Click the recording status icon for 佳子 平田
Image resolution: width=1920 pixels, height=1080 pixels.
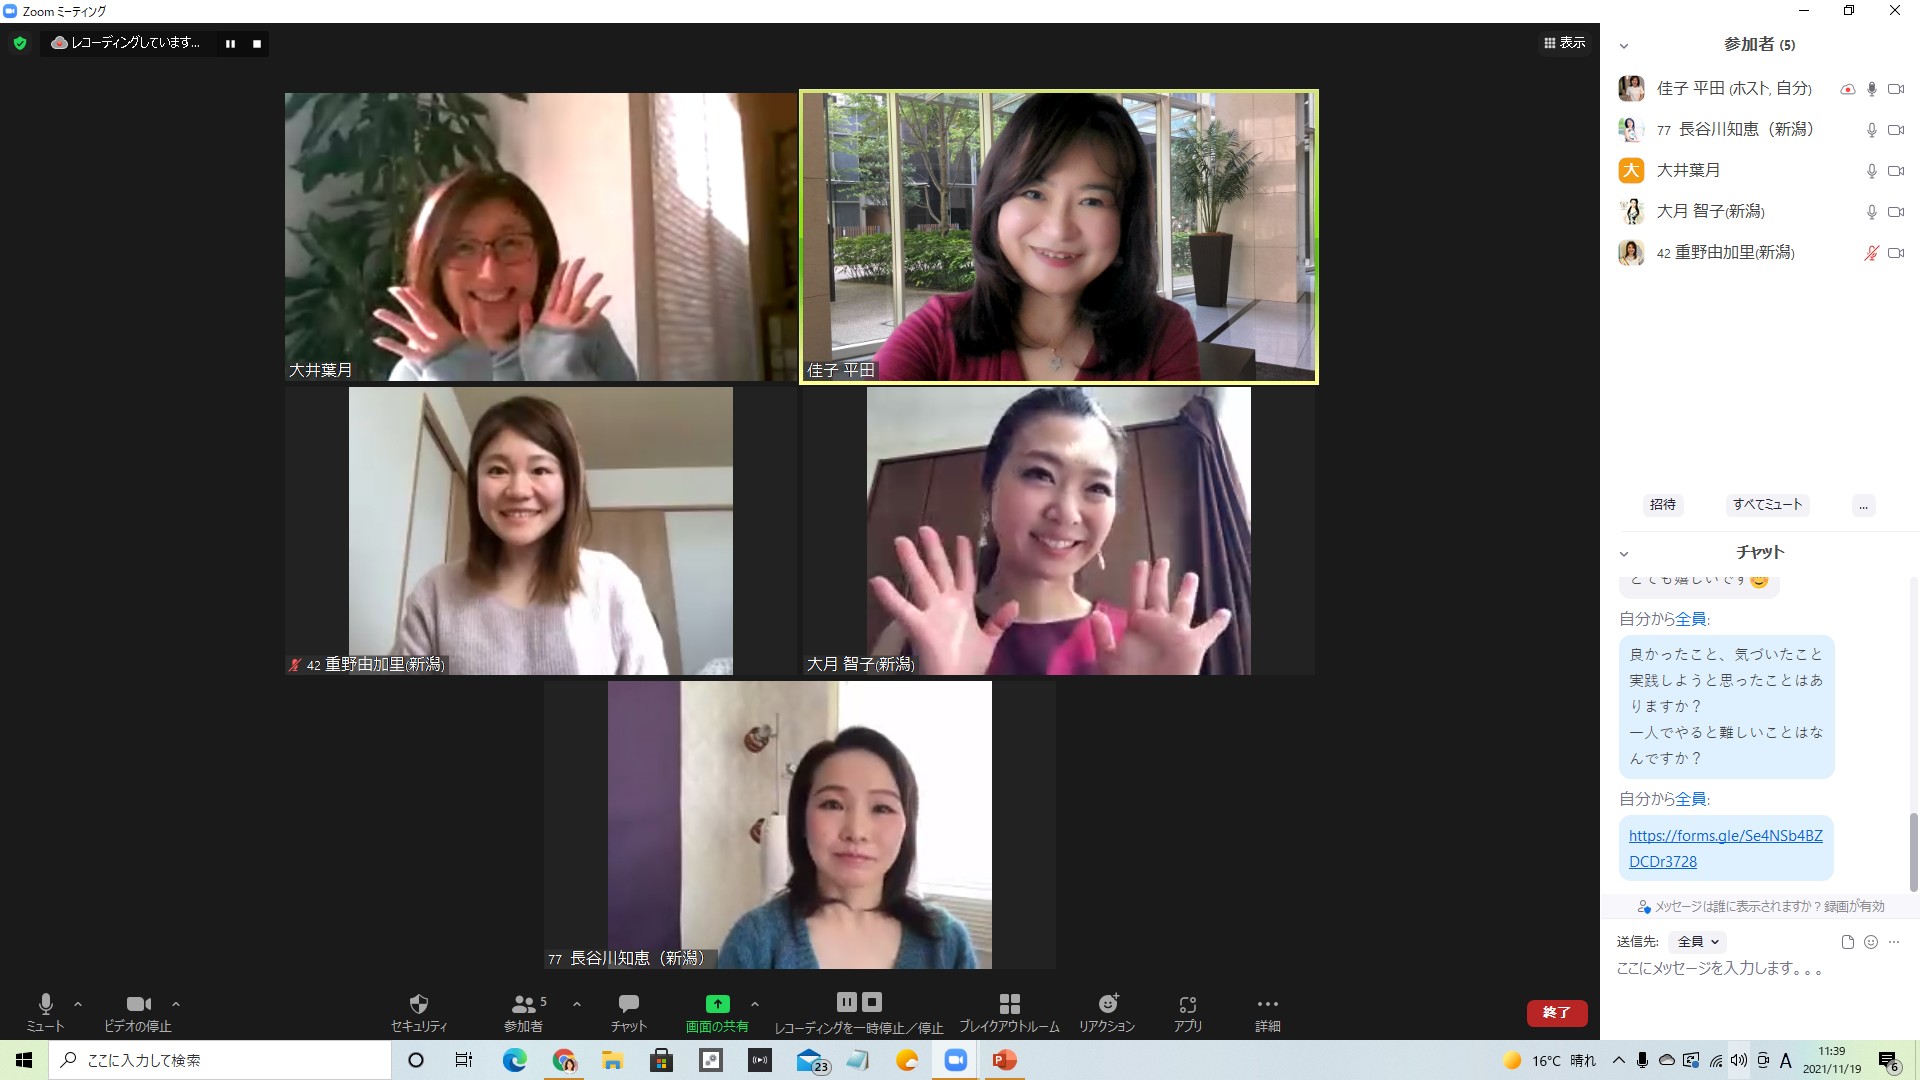coord(1848,89)
